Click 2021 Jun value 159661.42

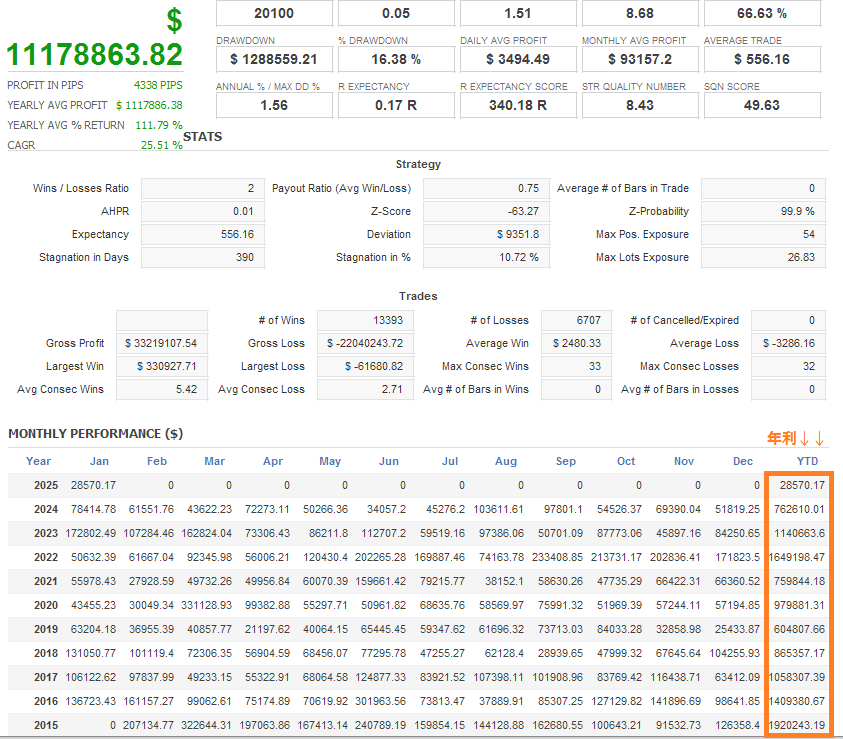coord(381,582)
